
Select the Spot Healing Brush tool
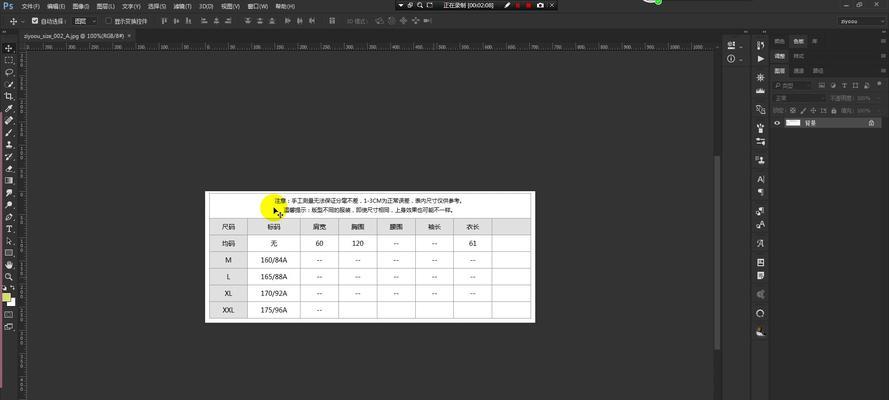[9, 121]
